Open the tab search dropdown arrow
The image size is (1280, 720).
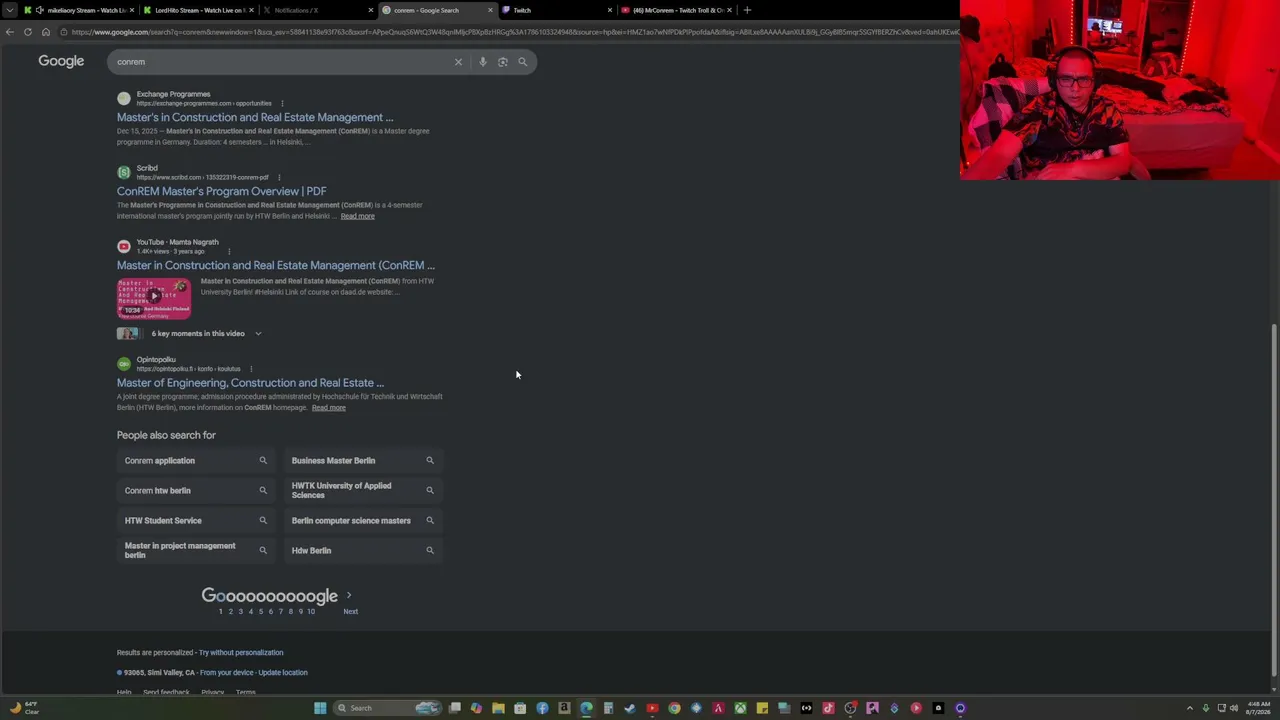pyautogui.click(x=10, y=10)
